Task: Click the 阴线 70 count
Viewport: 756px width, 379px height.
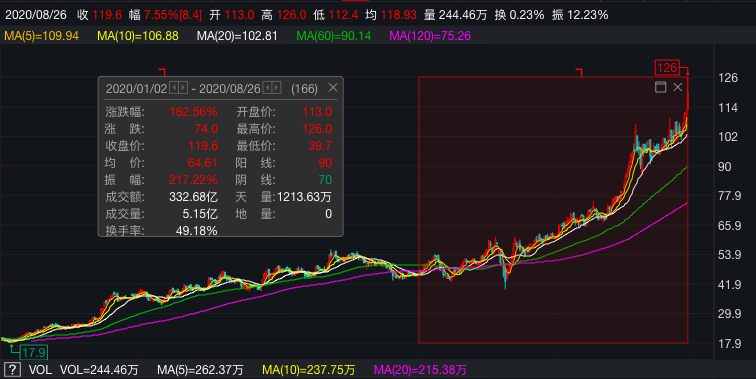Action: pos(325,180)
